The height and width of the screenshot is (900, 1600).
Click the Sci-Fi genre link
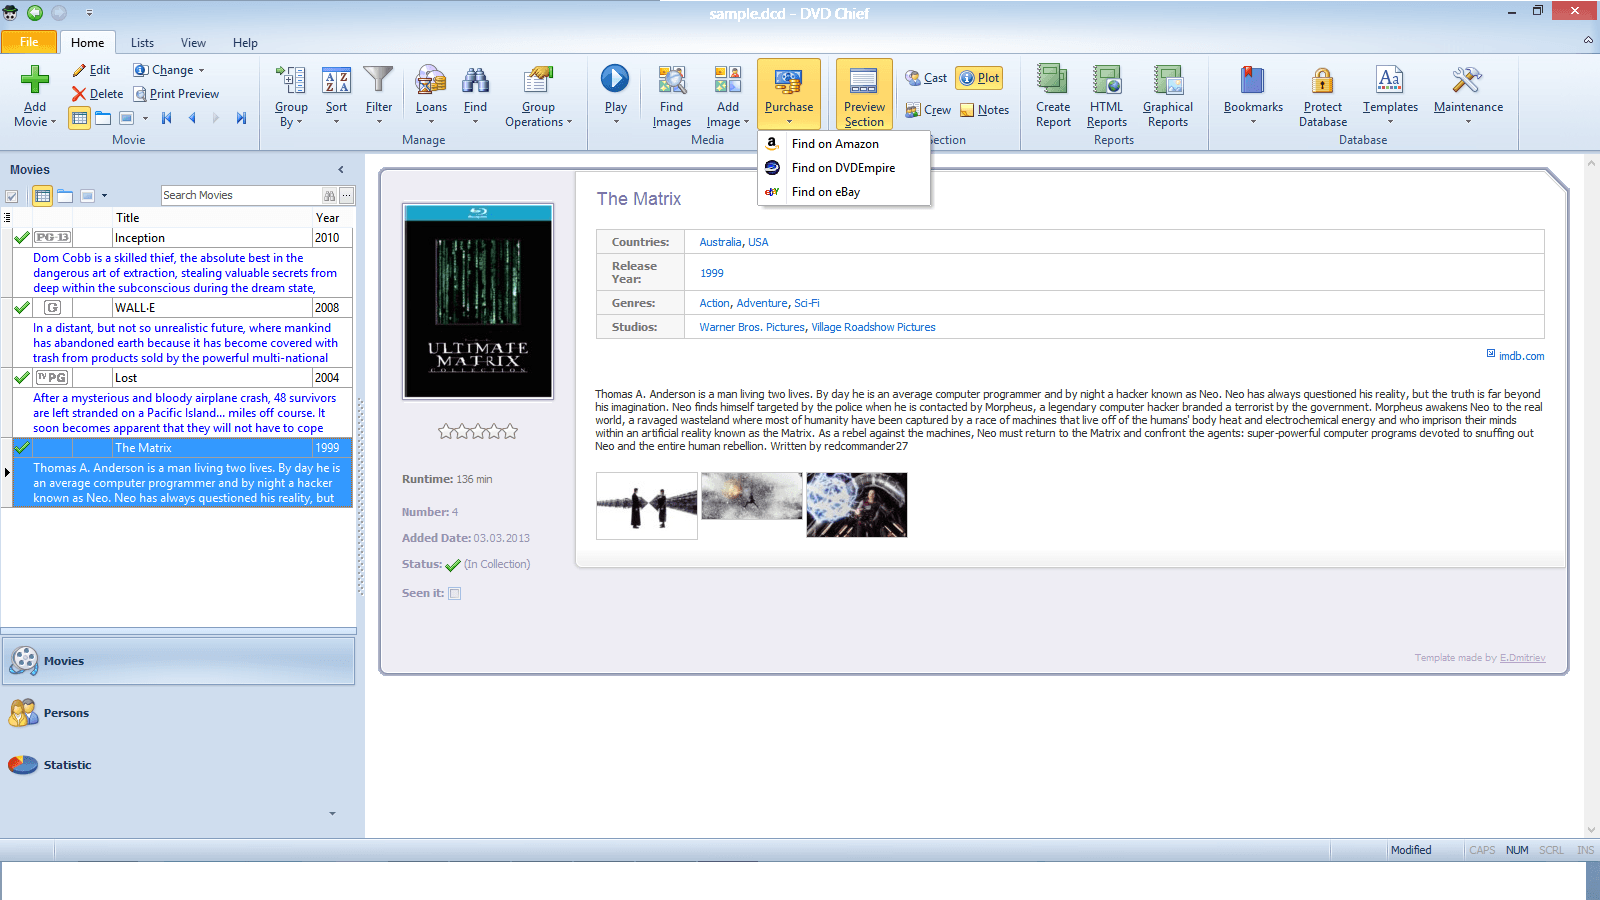click(x=806, y=303)
